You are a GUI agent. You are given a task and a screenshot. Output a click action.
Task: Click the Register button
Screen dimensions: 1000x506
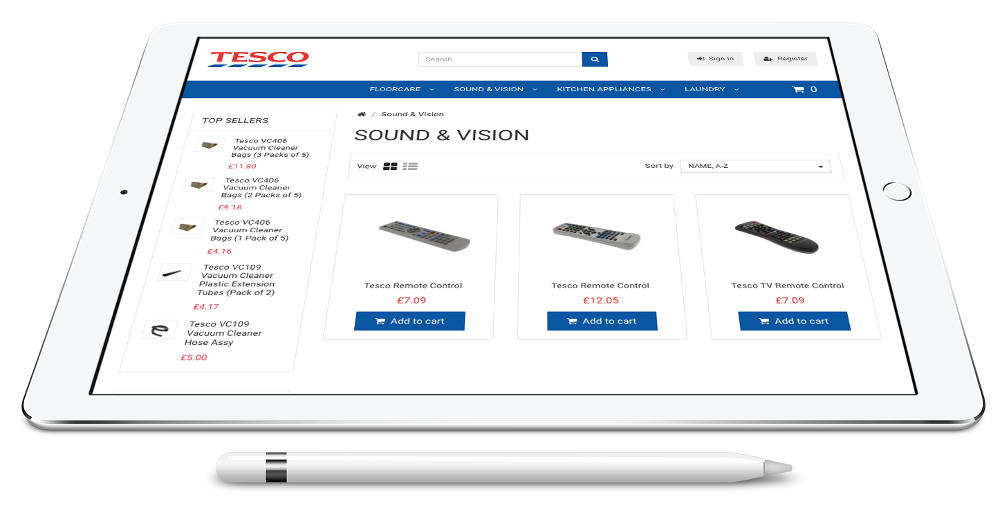coord(786,59)
